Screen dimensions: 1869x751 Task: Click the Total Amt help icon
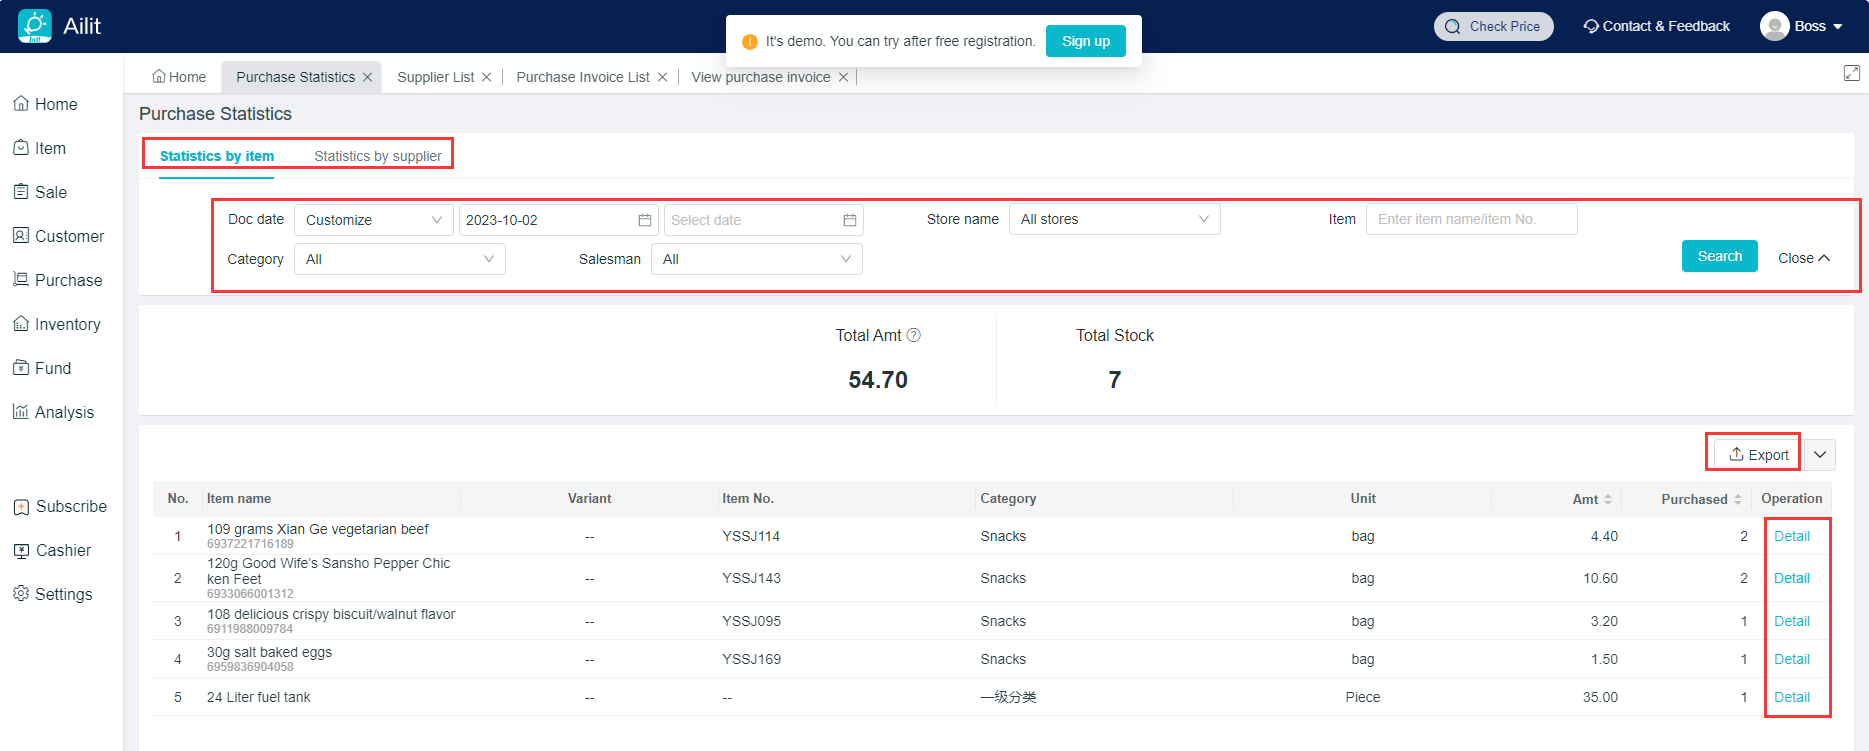(x=913, y=336)
